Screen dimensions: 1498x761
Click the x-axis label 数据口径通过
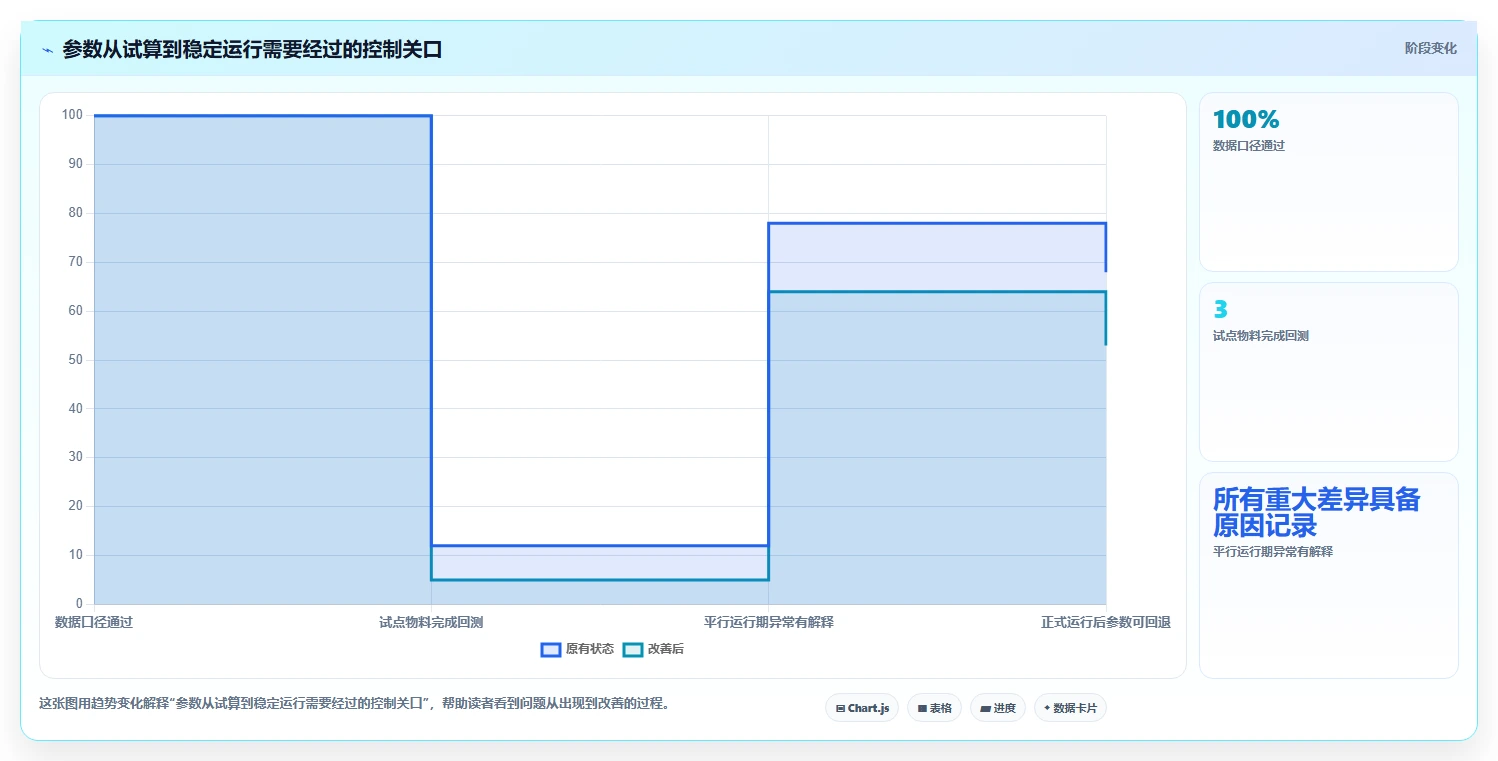pyautogui.click(x=94, y=622)
